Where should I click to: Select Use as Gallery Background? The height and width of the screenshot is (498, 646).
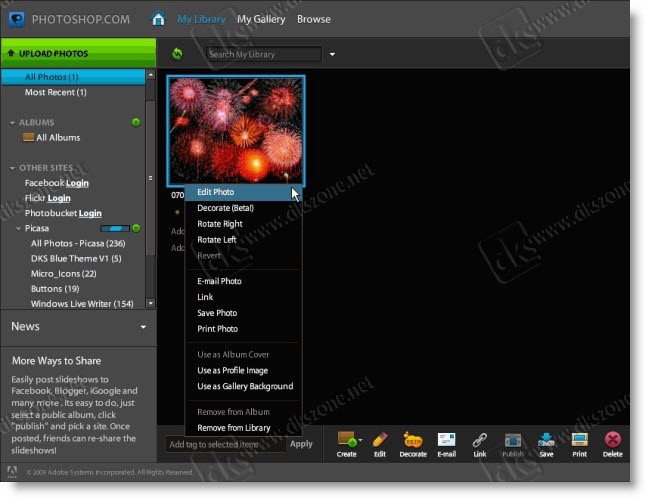click(243, 386)
